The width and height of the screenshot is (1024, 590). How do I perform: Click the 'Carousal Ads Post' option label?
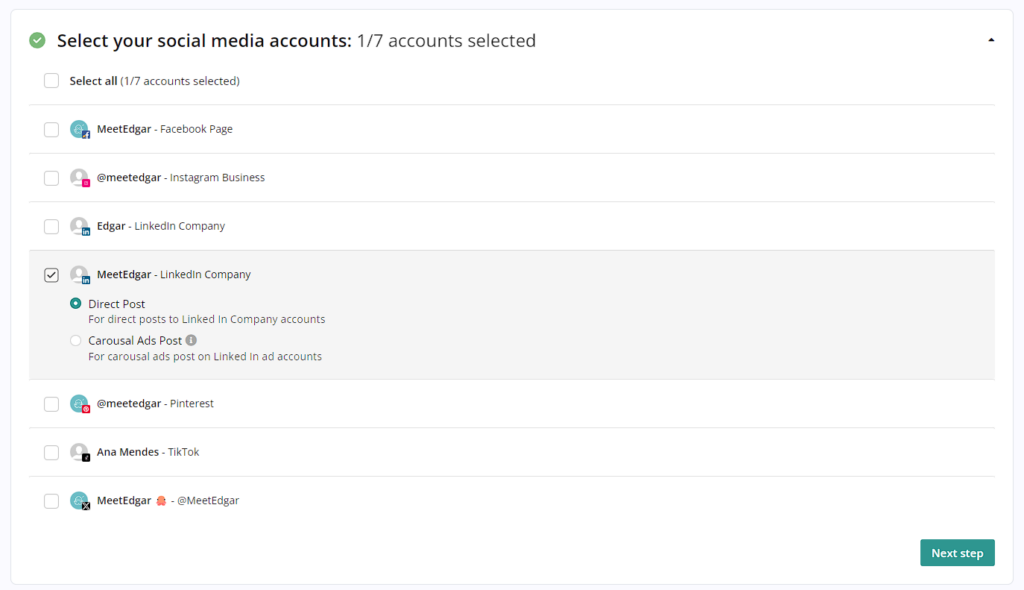coord(135,340)
